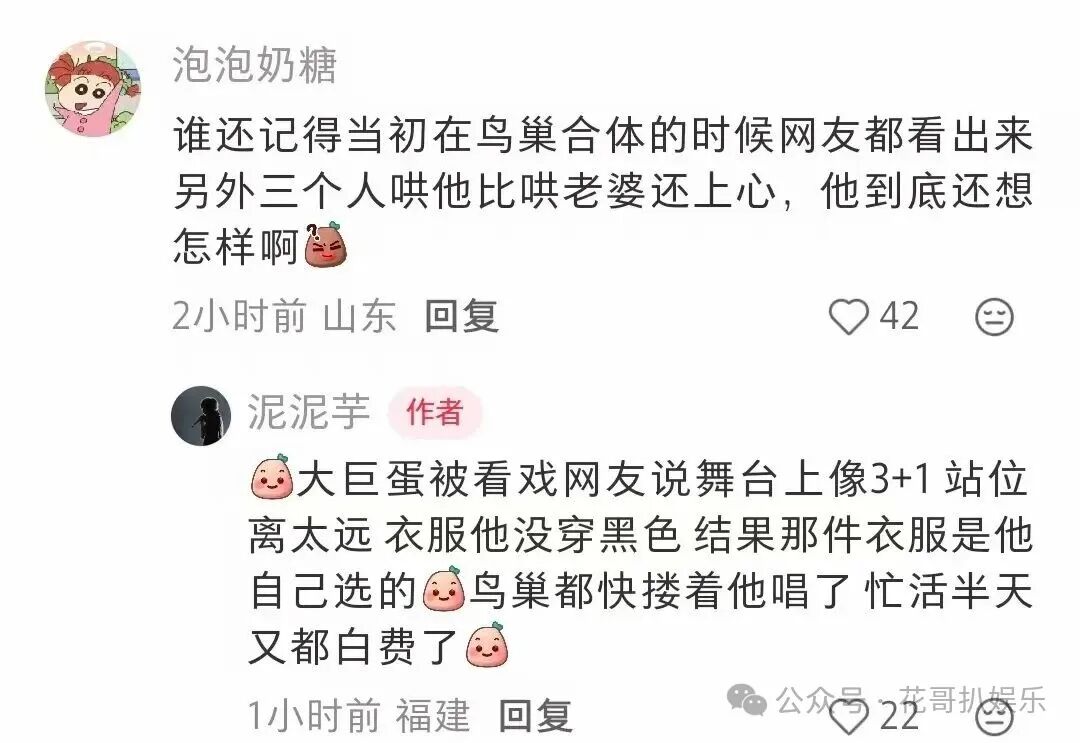
Task: Select the reply text mentioning 3+1 站位
Action: 641,562
